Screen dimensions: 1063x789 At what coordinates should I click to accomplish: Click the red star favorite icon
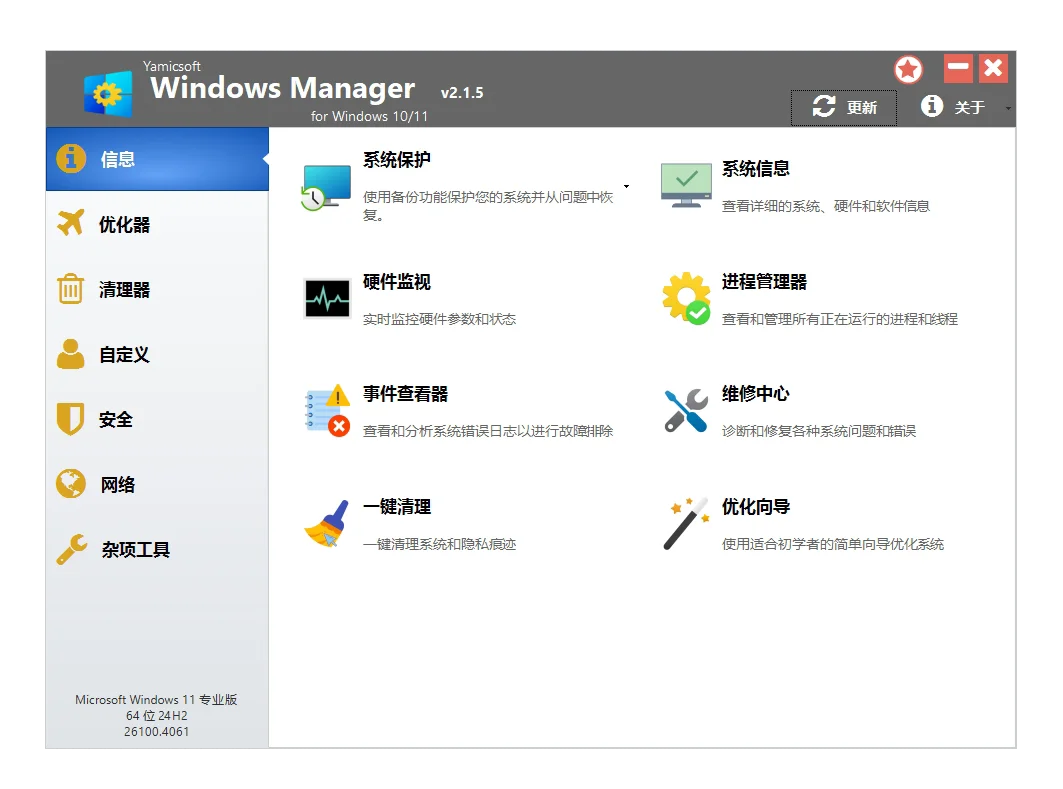[908, 69]
